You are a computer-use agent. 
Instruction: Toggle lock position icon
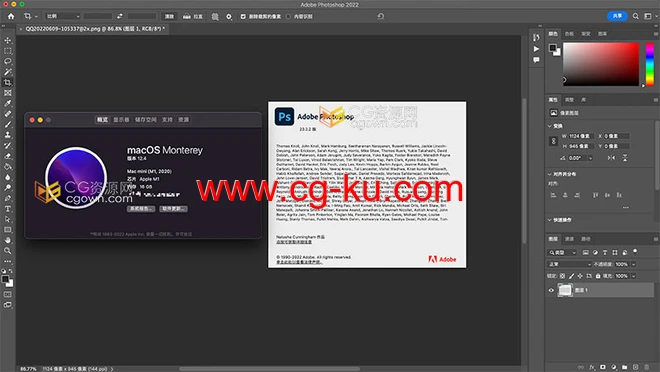click(580, 276)
